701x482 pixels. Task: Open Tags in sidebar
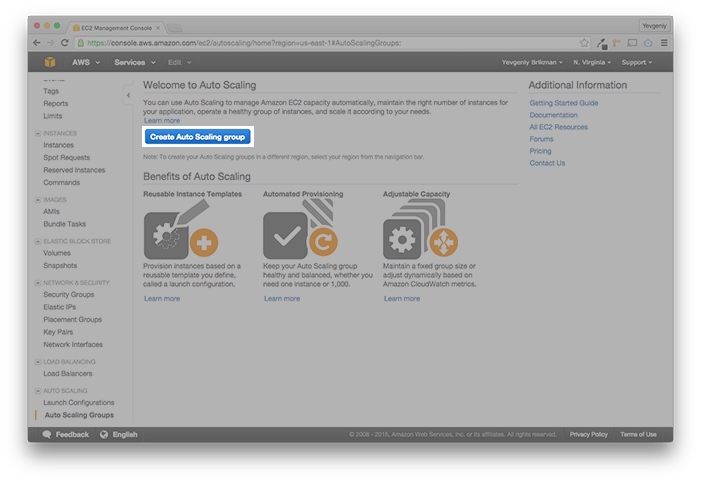[51, 91]
